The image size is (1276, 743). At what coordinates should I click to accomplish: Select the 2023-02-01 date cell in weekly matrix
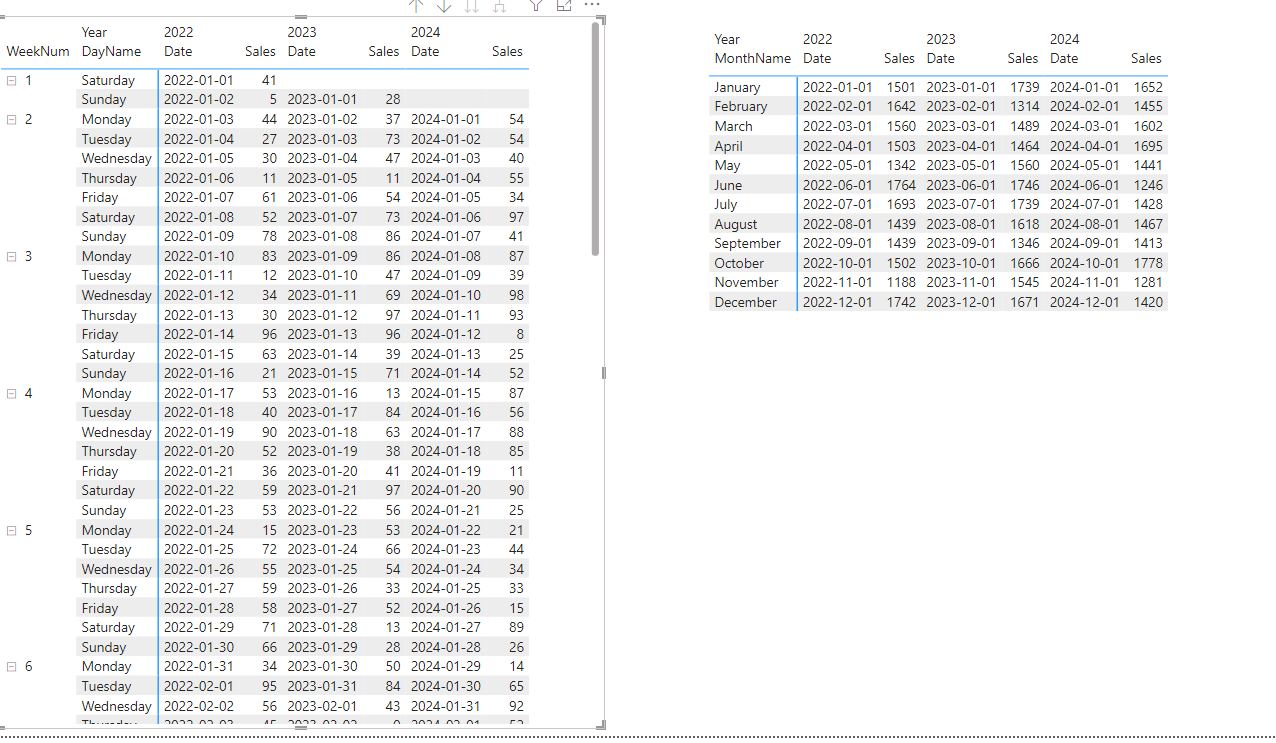(322, 706)
